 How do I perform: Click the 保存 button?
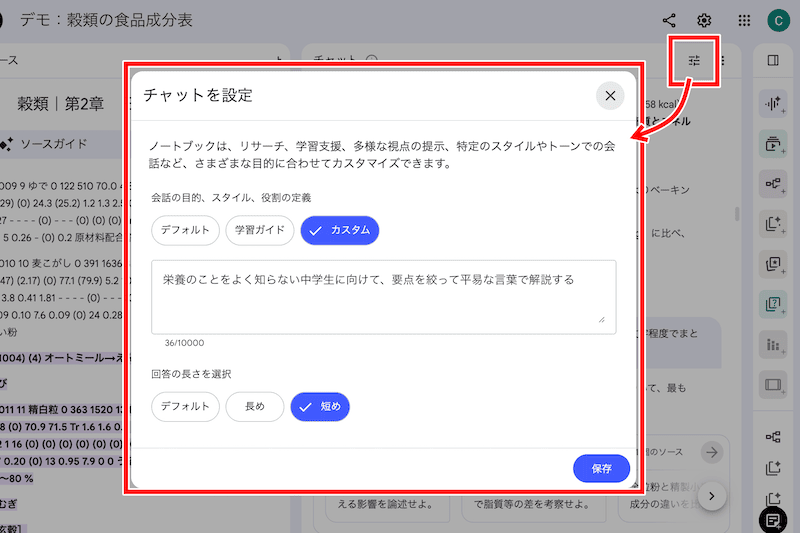click(x=601, y=468)
